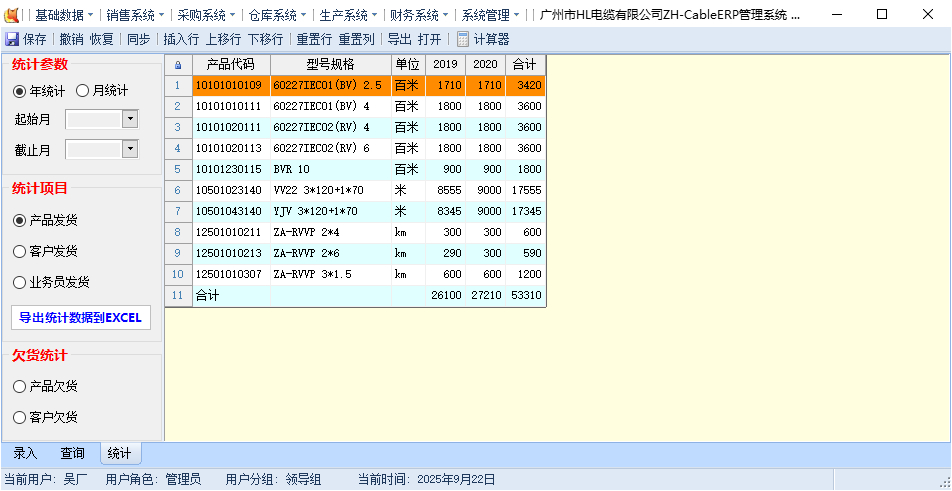Screen dimensions: 952x491
Task: Expand the end month (截止月) dropdown
Action: (130, 149)
